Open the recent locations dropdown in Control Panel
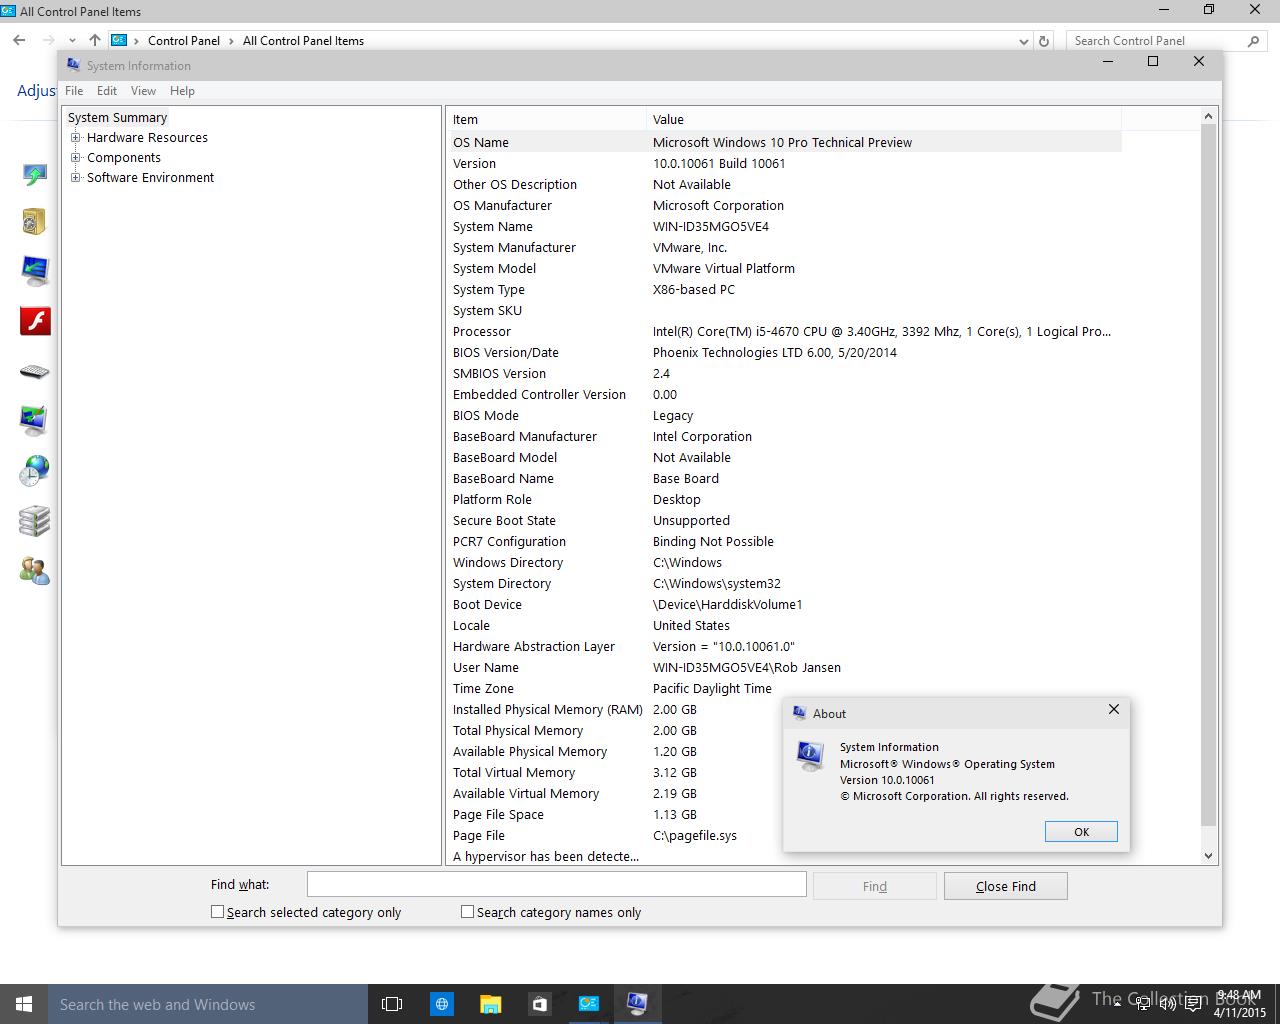The image size is (1280, 1024). [x=73, y=41]
